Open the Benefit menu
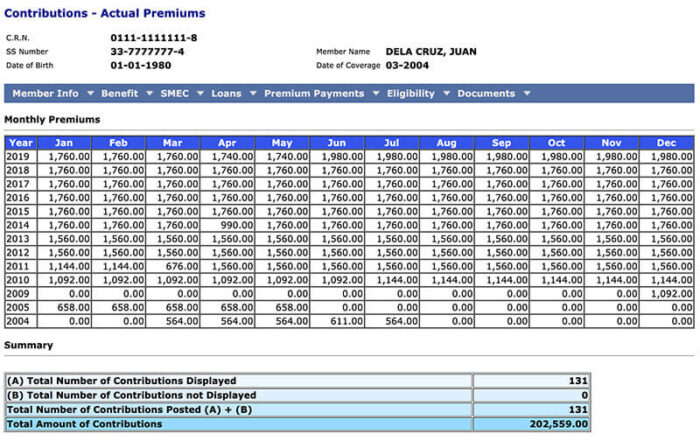700x441 pixels. pyautogui.click(x=119, y=93)
